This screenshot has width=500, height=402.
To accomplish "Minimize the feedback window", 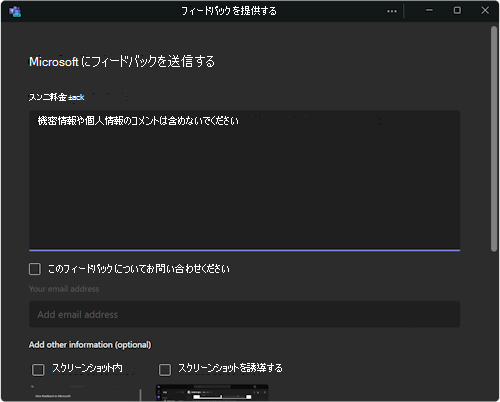I will pyautogui.click(x=429, y=11).
